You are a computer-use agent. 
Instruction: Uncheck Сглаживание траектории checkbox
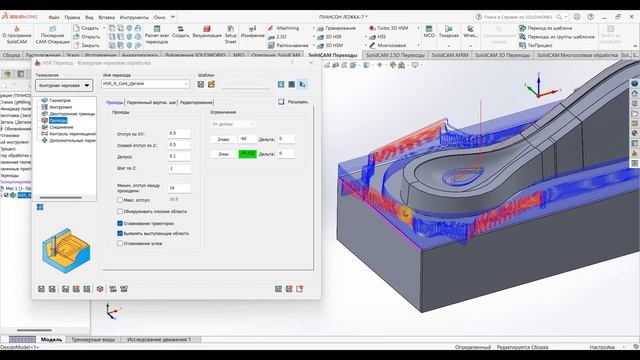tap(120, 223)
